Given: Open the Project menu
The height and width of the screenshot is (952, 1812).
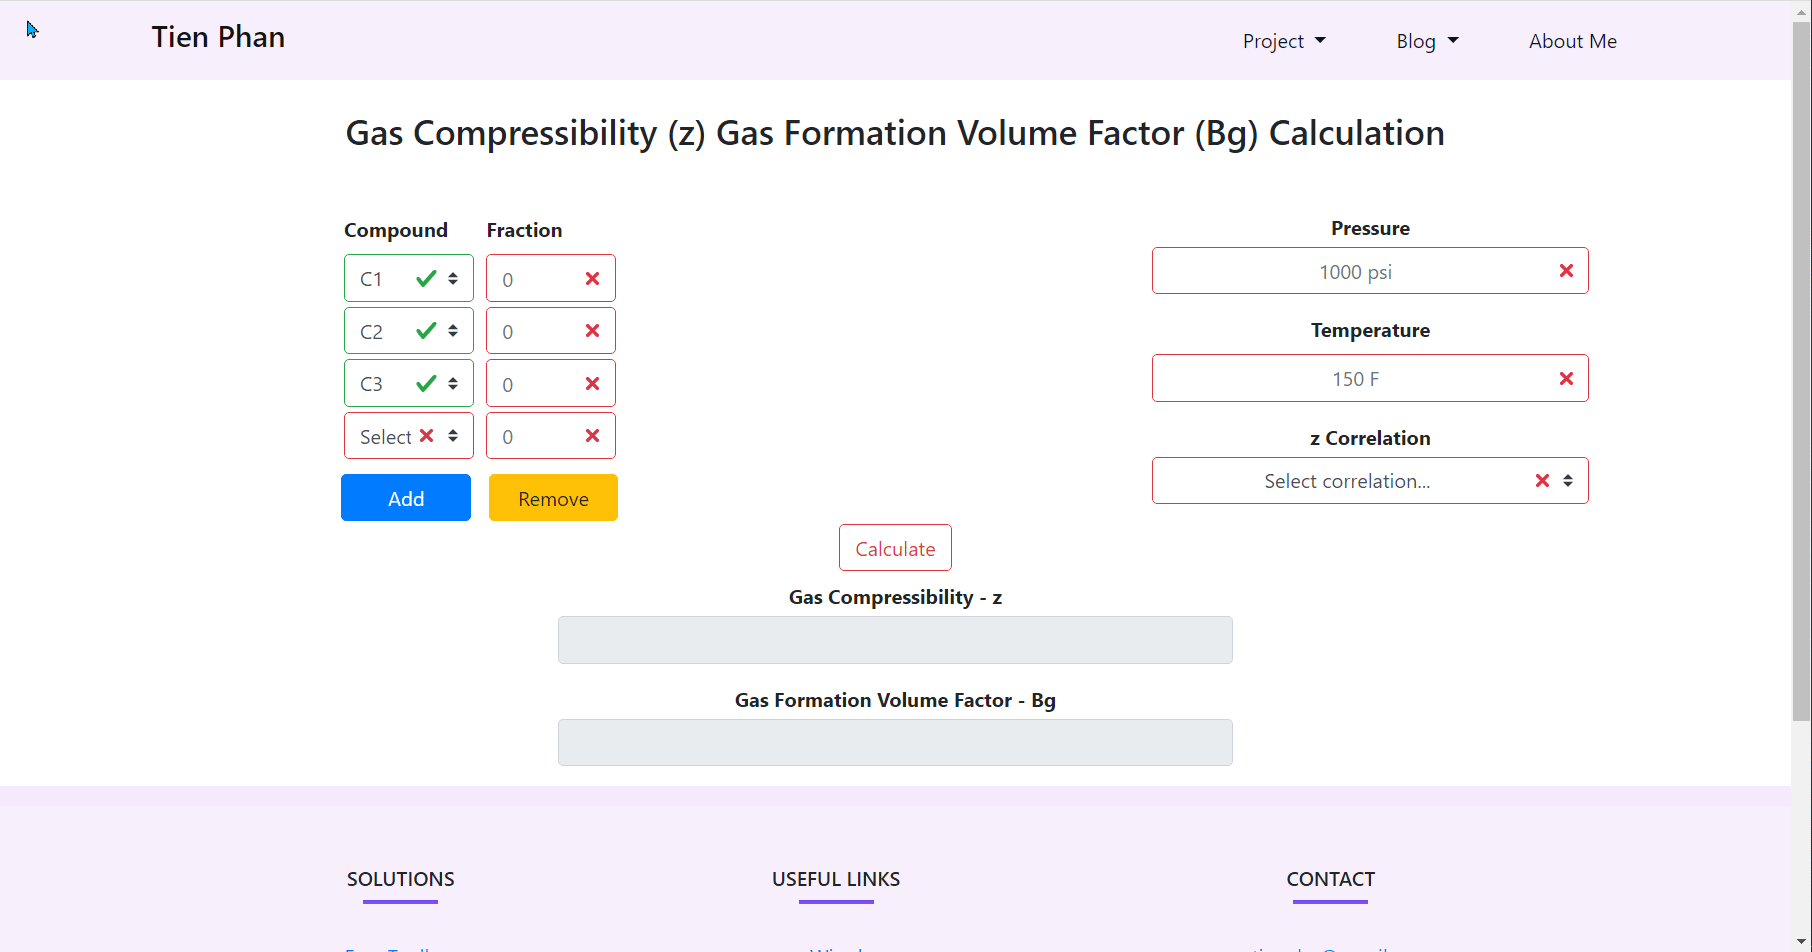Looking at the screenshot, I should point(1284,41).
